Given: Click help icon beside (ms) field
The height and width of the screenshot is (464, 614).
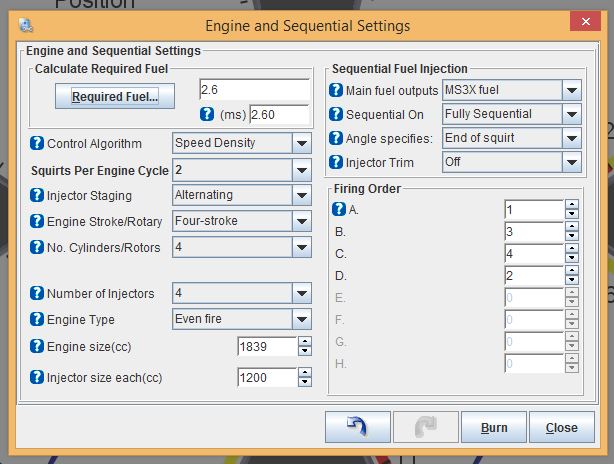Looking at the screenshot, I should click(x=207, y=114).
